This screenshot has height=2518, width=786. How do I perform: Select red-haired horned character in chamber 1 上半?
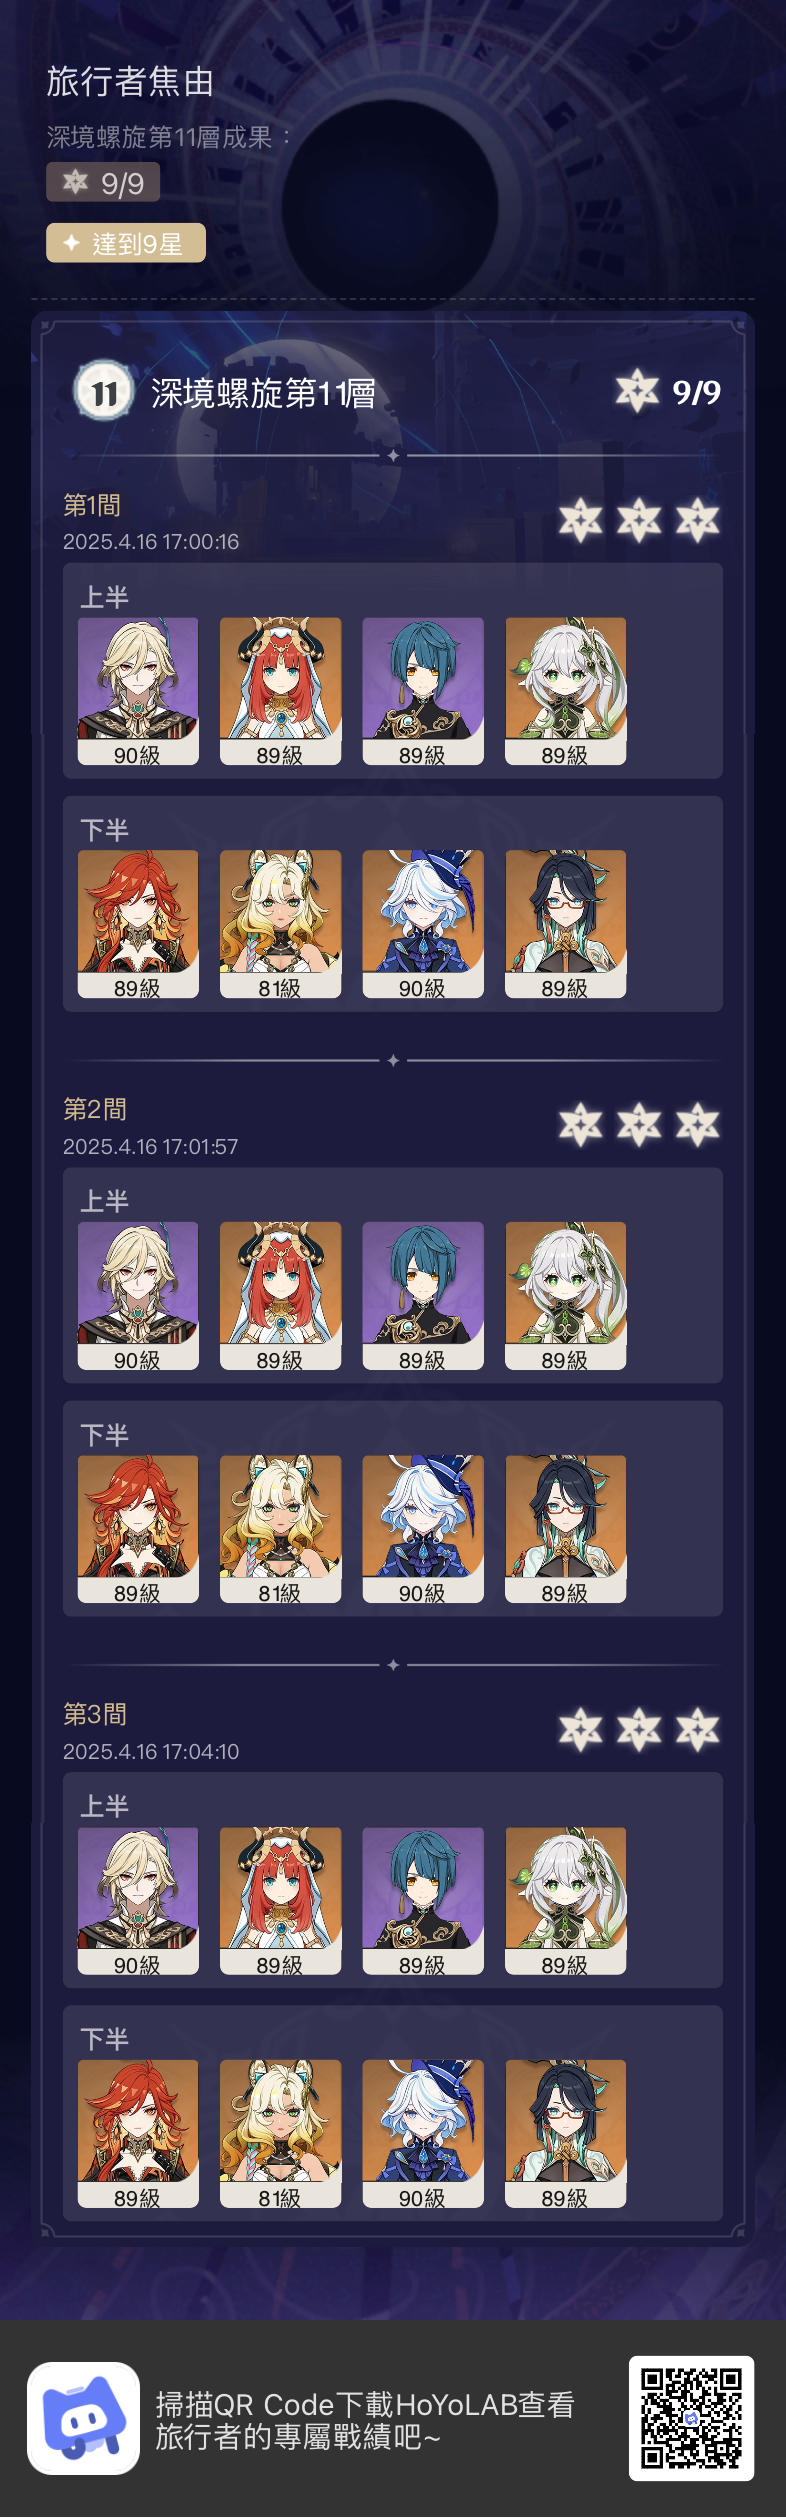280,691
